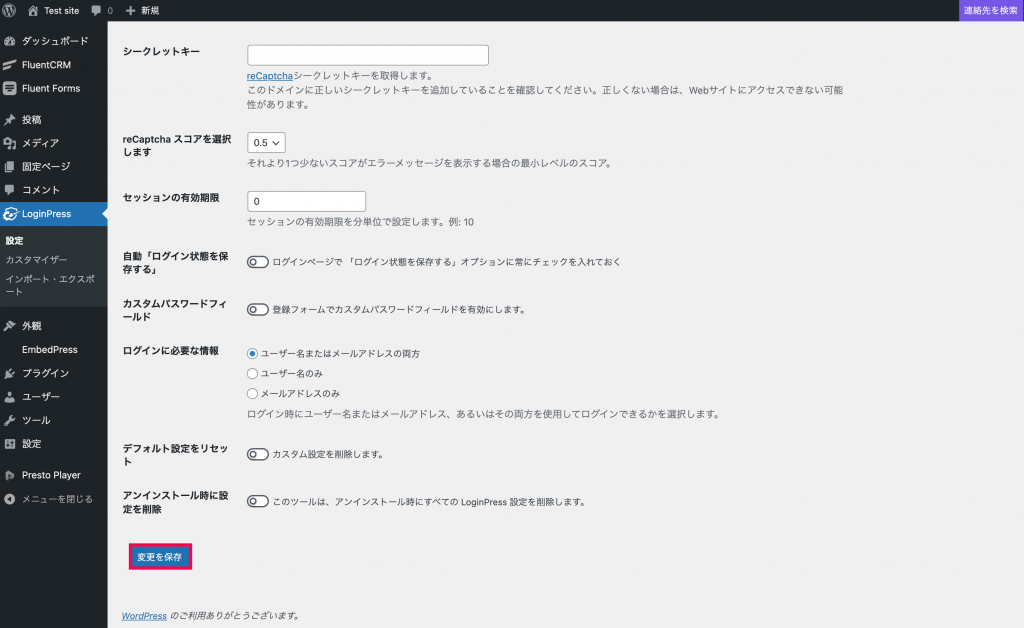
Task: Open ダッシュボード menu item
Action: (54, 41)
